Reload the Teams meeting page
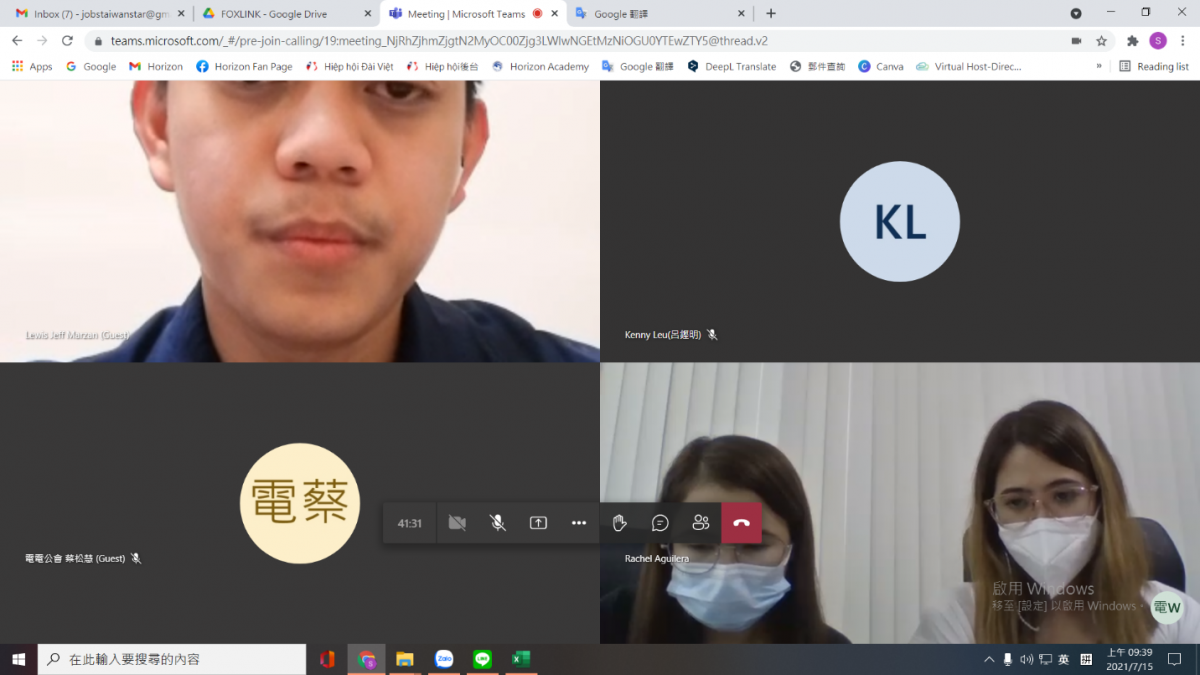This screenshot has height=675, width=1200. point(67,41)
